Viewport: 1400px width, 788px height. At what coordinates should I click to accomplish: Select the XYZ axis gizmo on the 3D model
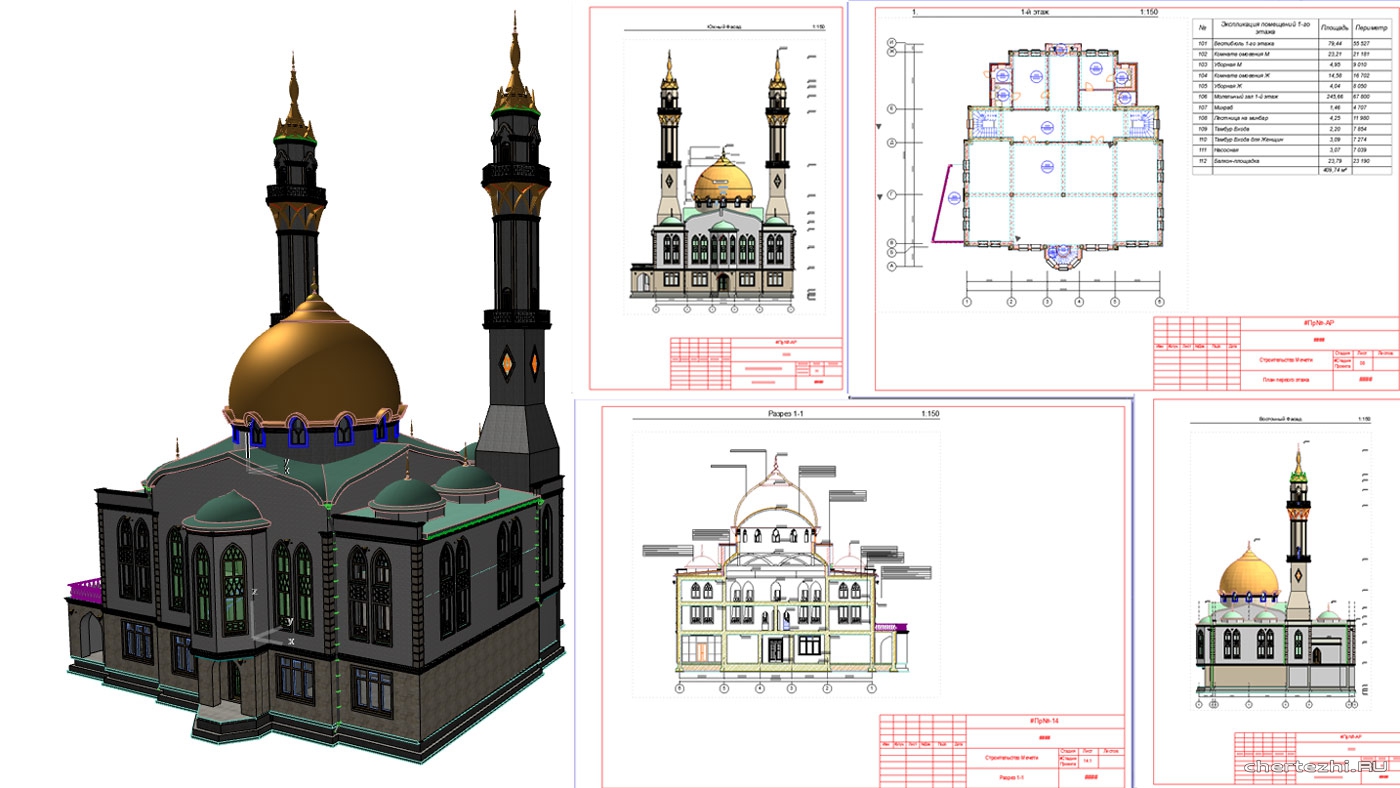(270, 622)
